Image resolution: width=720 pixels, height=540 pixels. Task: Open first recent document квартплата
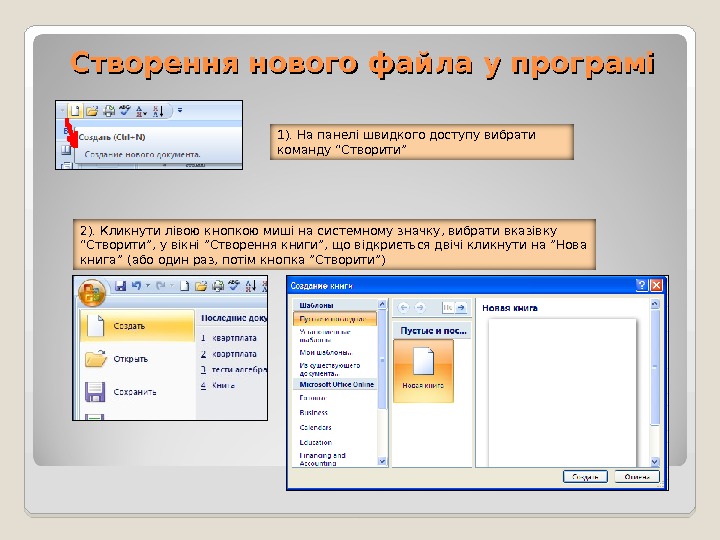[229, 338]
